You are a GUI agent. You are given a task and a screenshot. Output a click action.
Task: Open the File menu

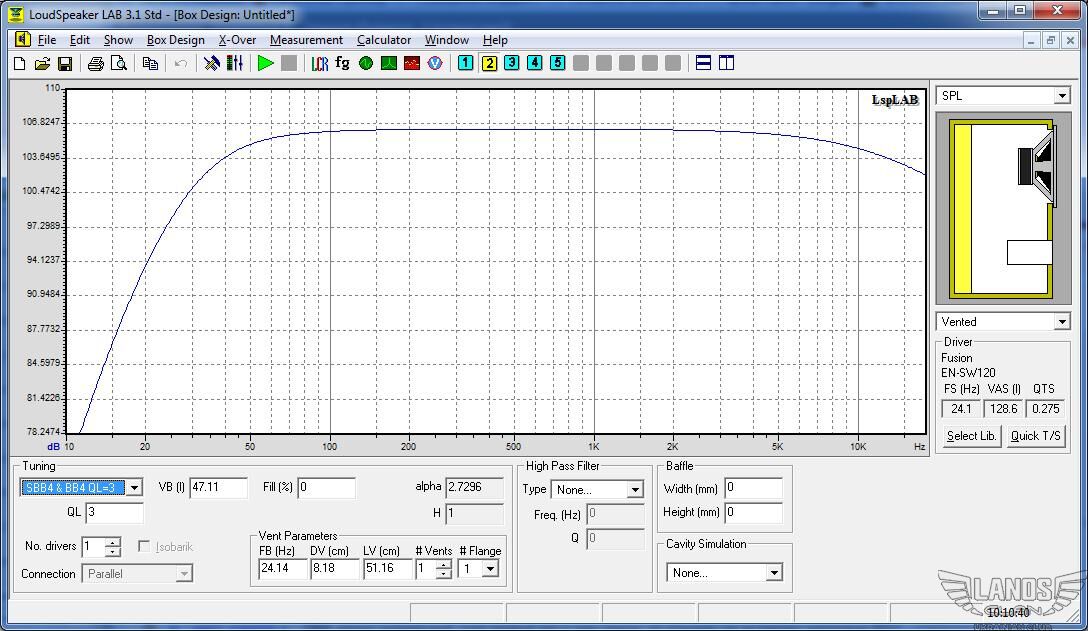tap(46, 40)
